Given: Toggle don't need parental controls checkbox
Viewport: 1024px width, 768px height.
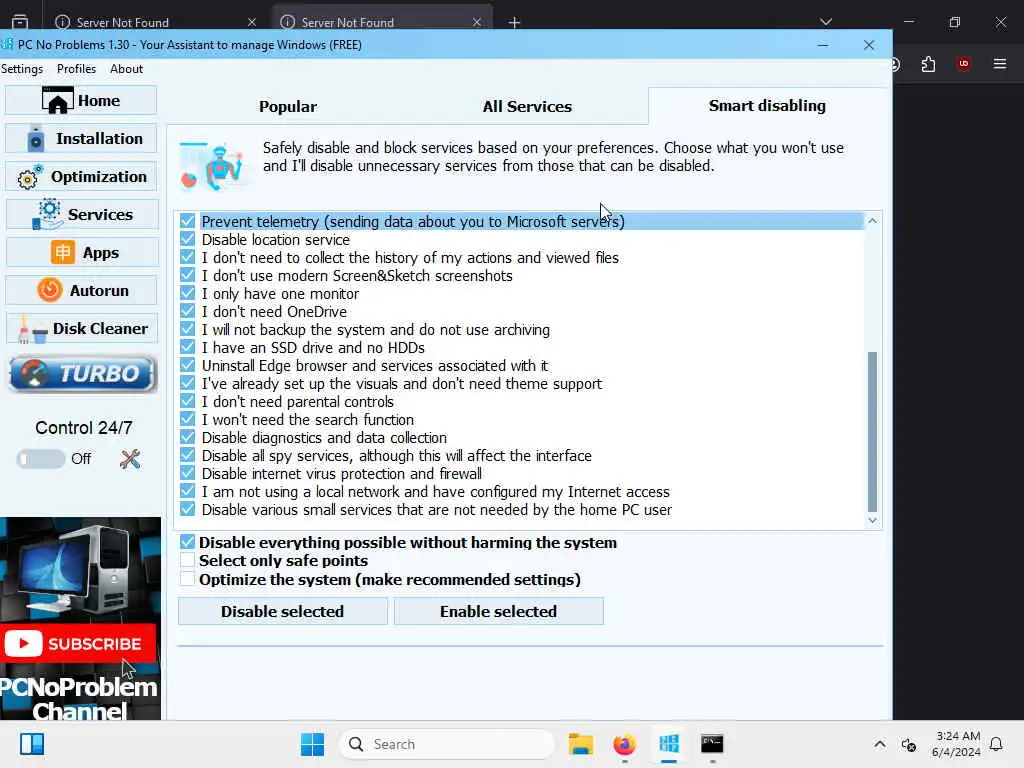Looking at the screenshot, I should tap(187, 401).
